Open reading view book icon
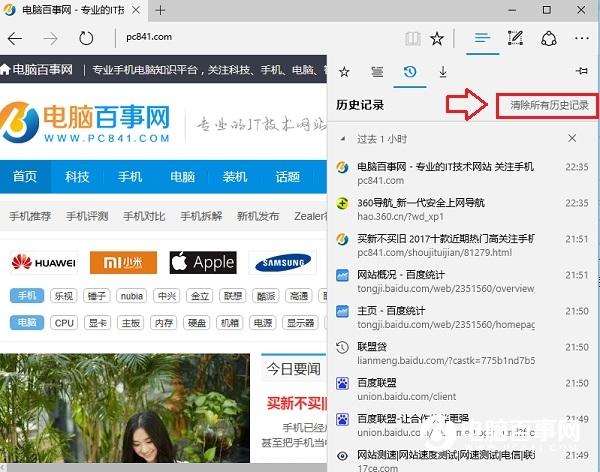This screenshot has width=600, height=472. point(413,38)
